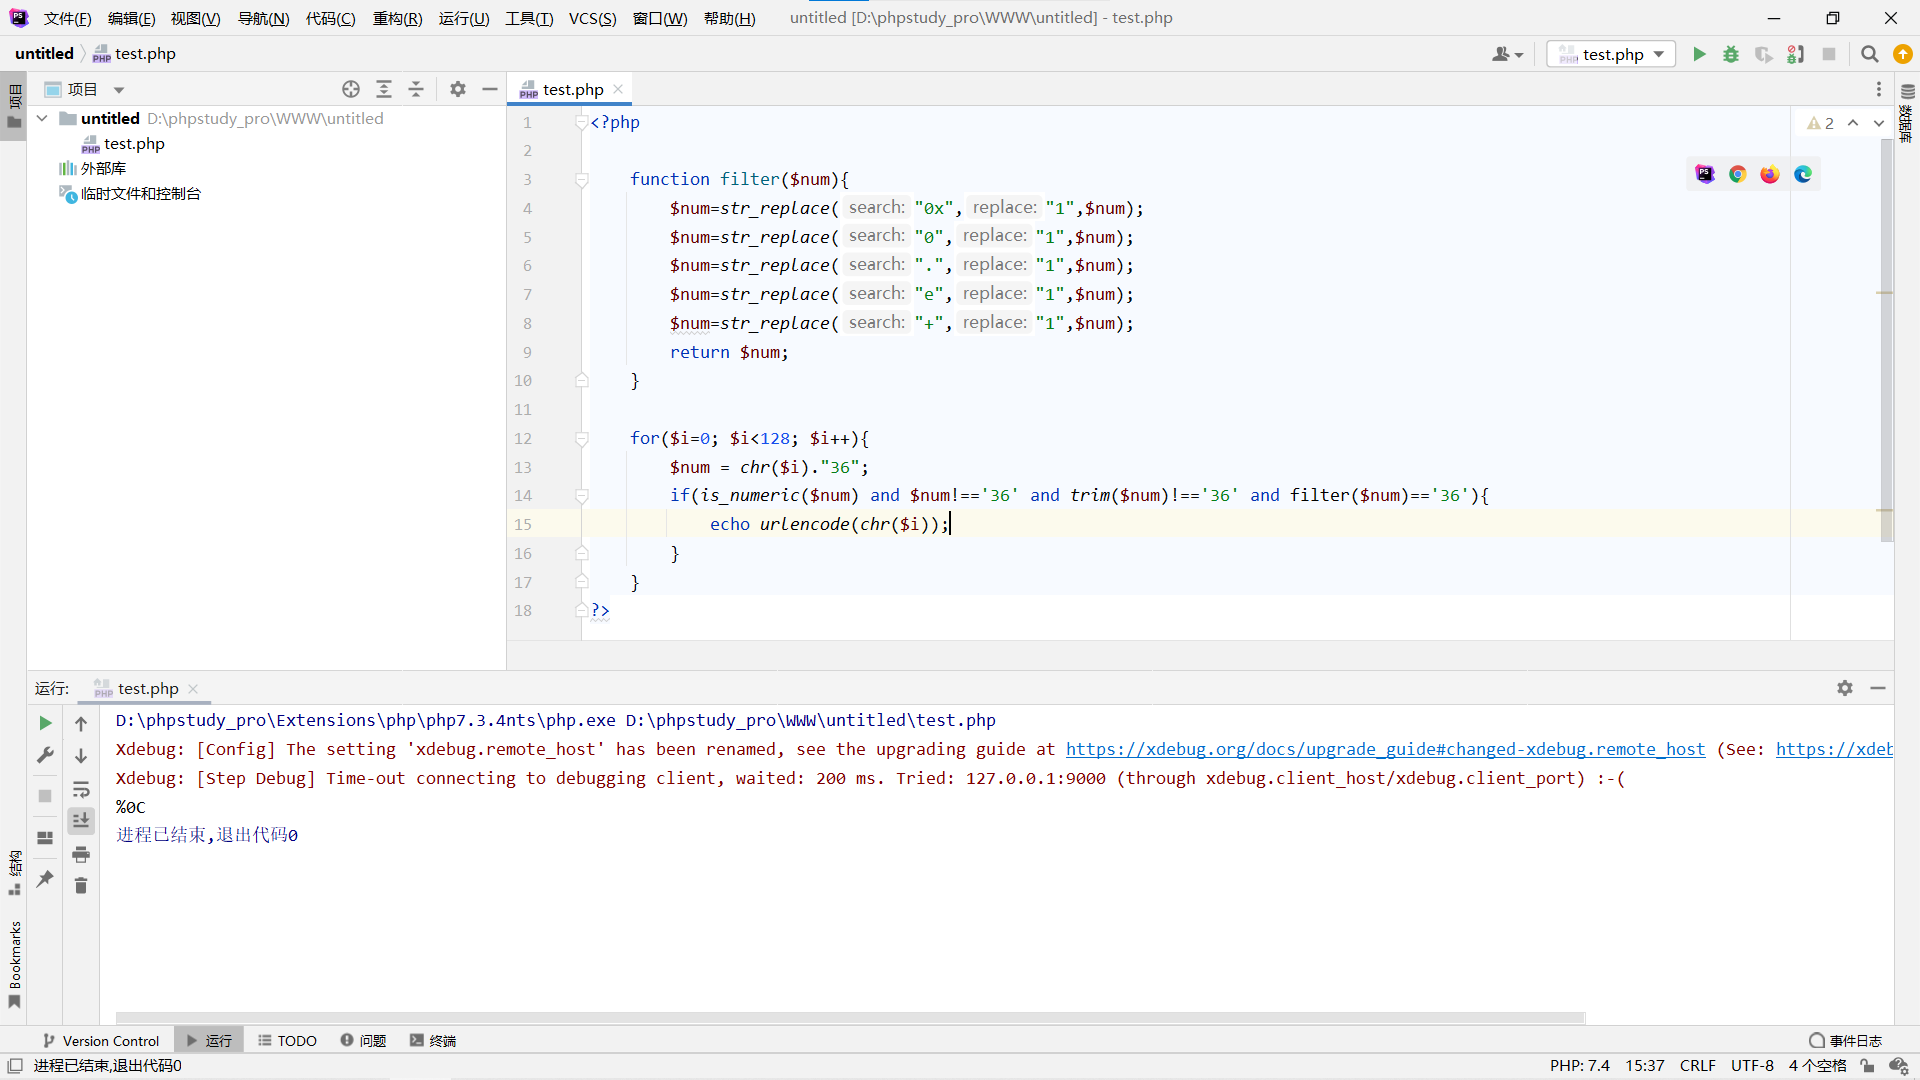This screenshot has width=1920, height=1080.
Task: Open the xdebug upgrade guide link
Action: [x=1385, y=749]
